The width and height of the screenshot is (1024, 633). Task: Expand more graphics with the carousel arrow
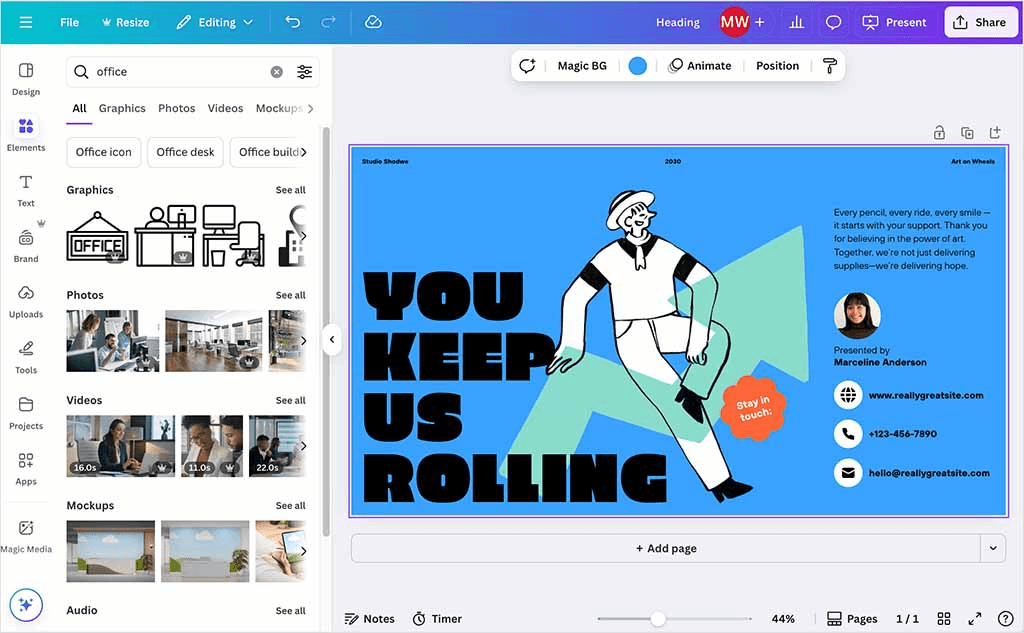(x=305, y=235)
